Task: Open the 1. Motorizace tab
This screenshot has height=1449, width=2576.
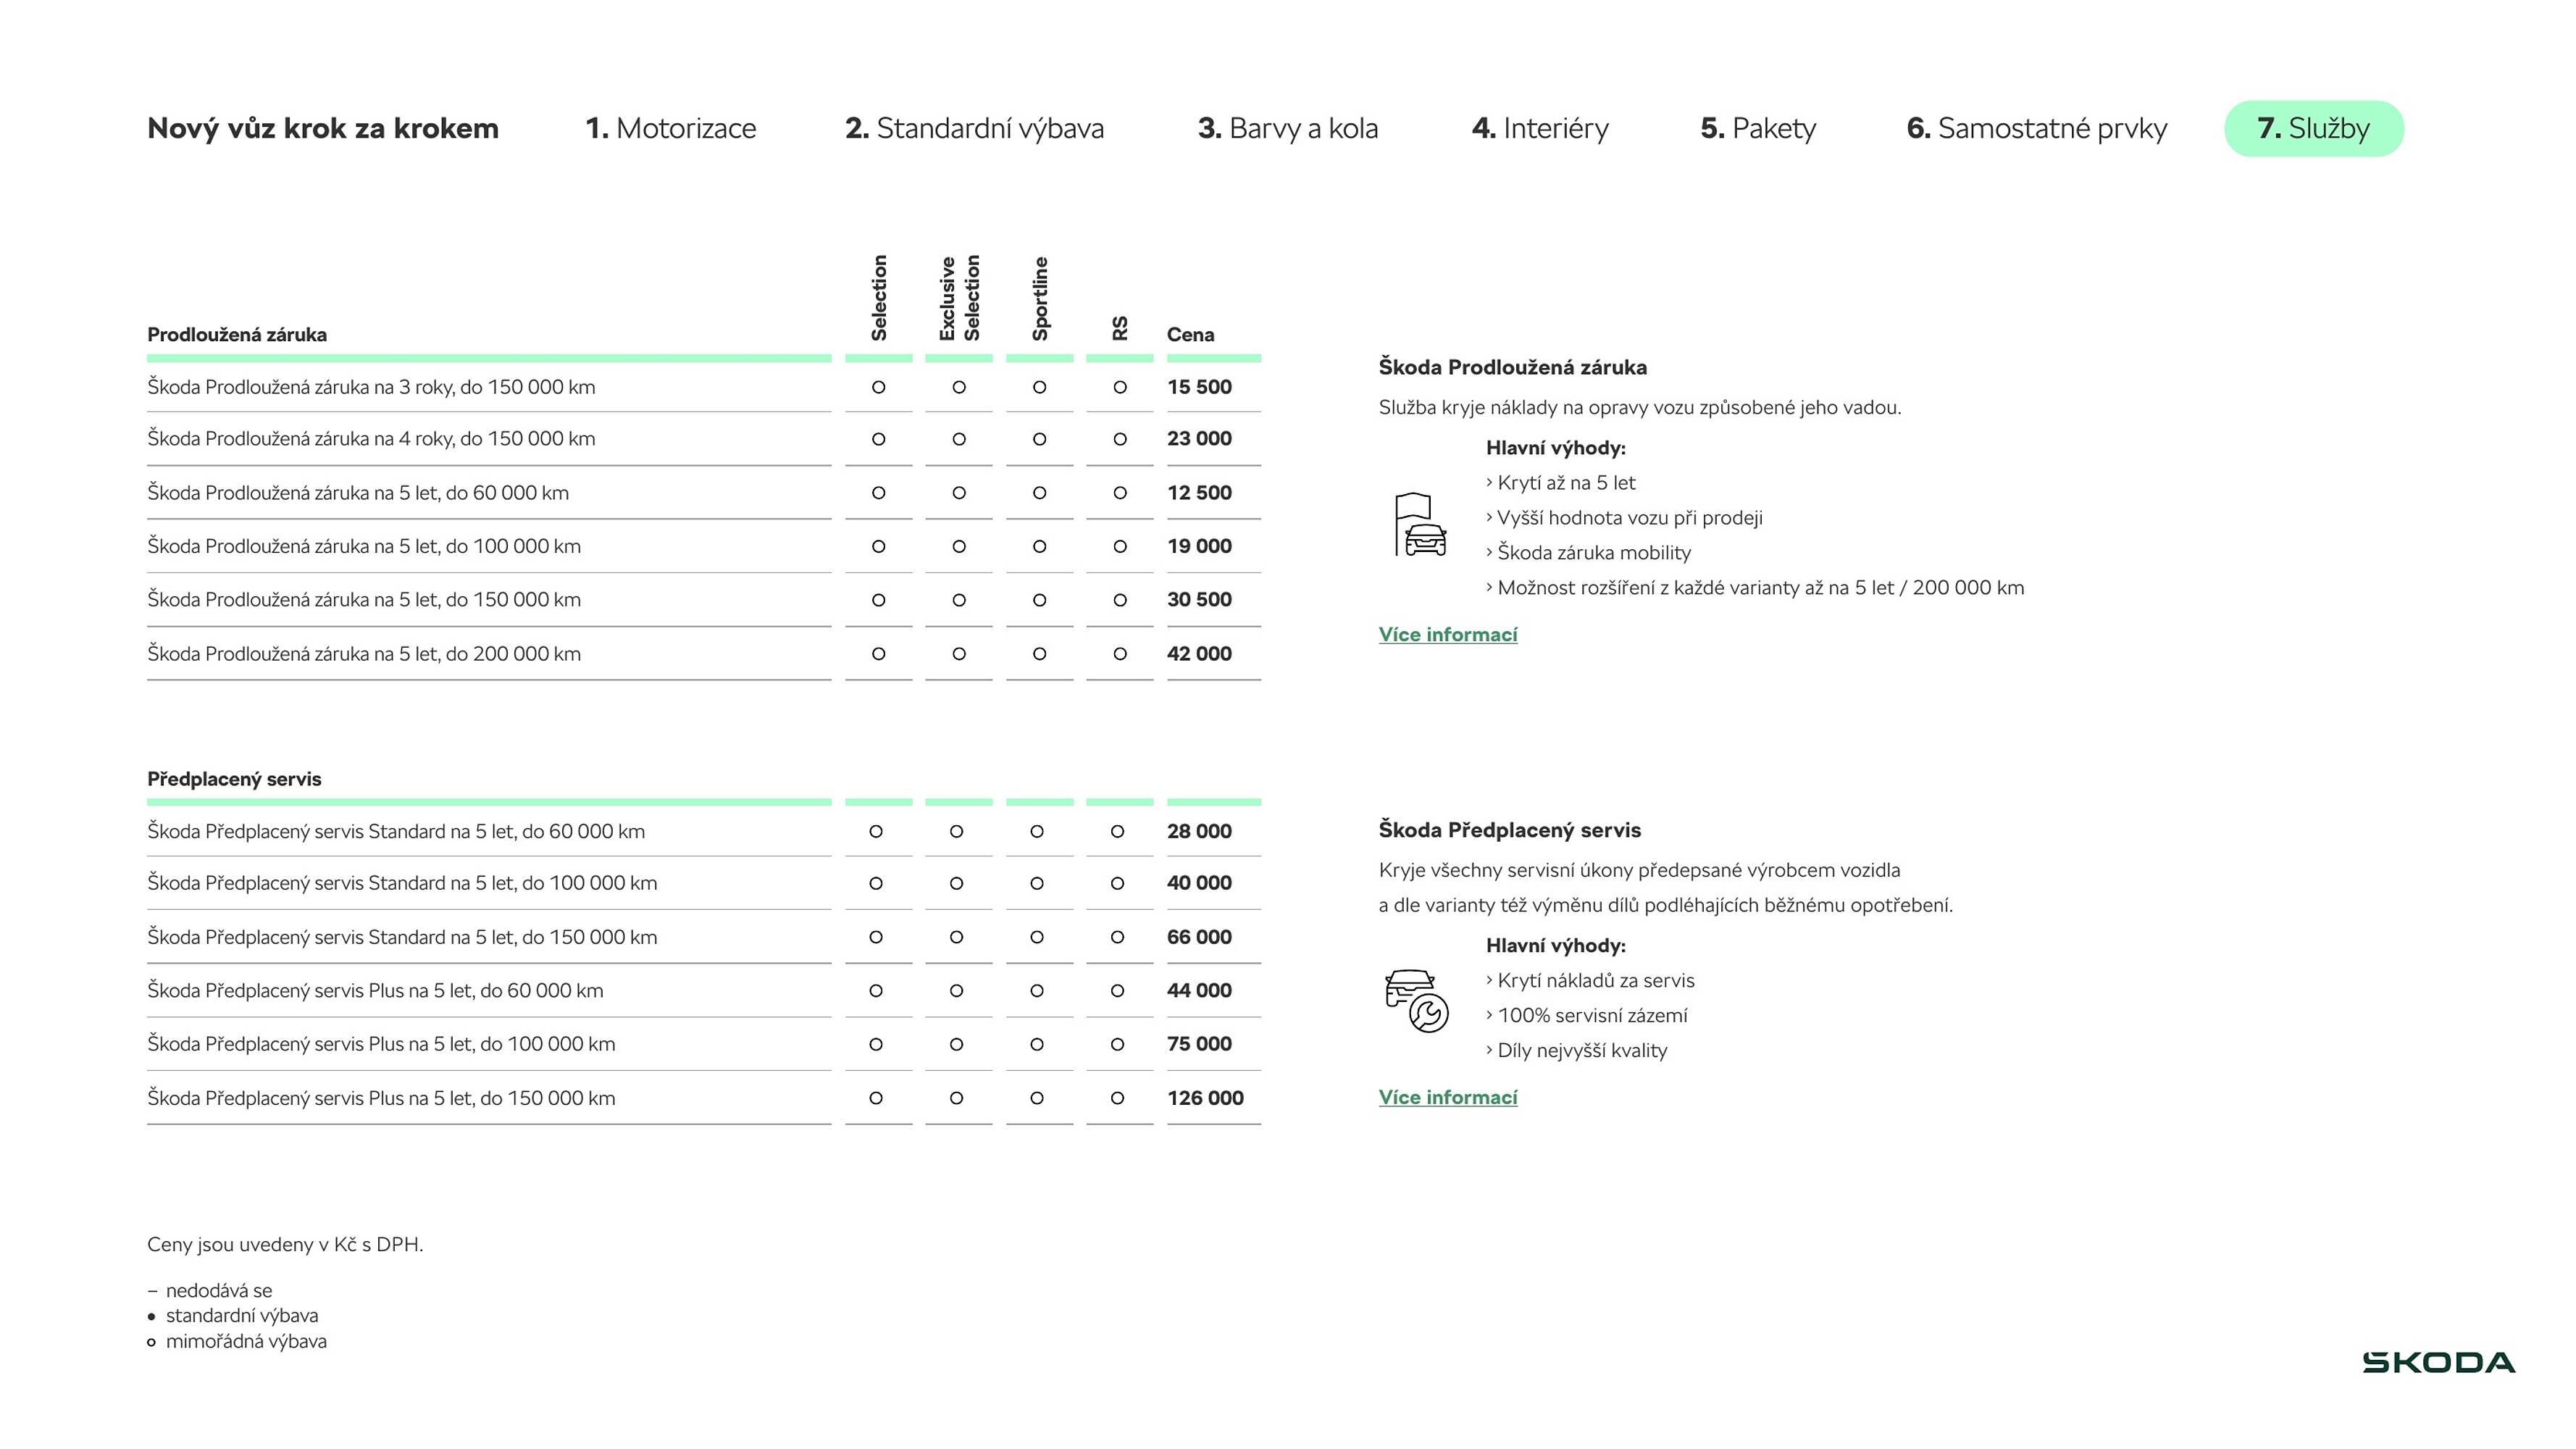Action: [670, 128]
